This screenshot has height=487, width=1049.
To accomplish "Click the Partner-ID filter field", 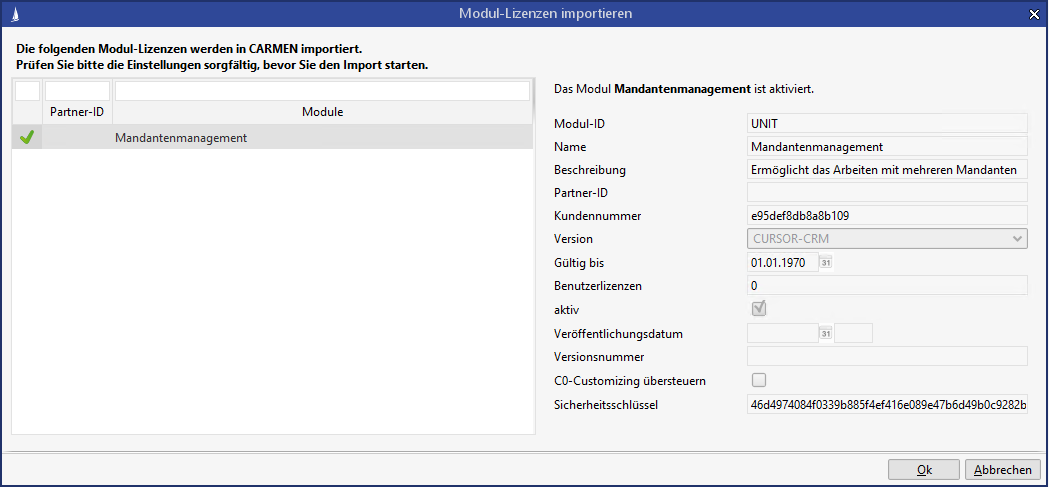I will 77,91.
